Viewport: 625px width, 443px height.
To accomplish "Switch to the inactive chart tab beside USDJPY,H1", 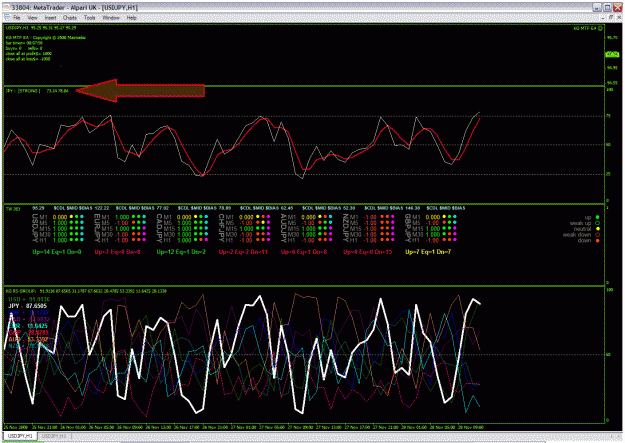I will coord(54,436).
